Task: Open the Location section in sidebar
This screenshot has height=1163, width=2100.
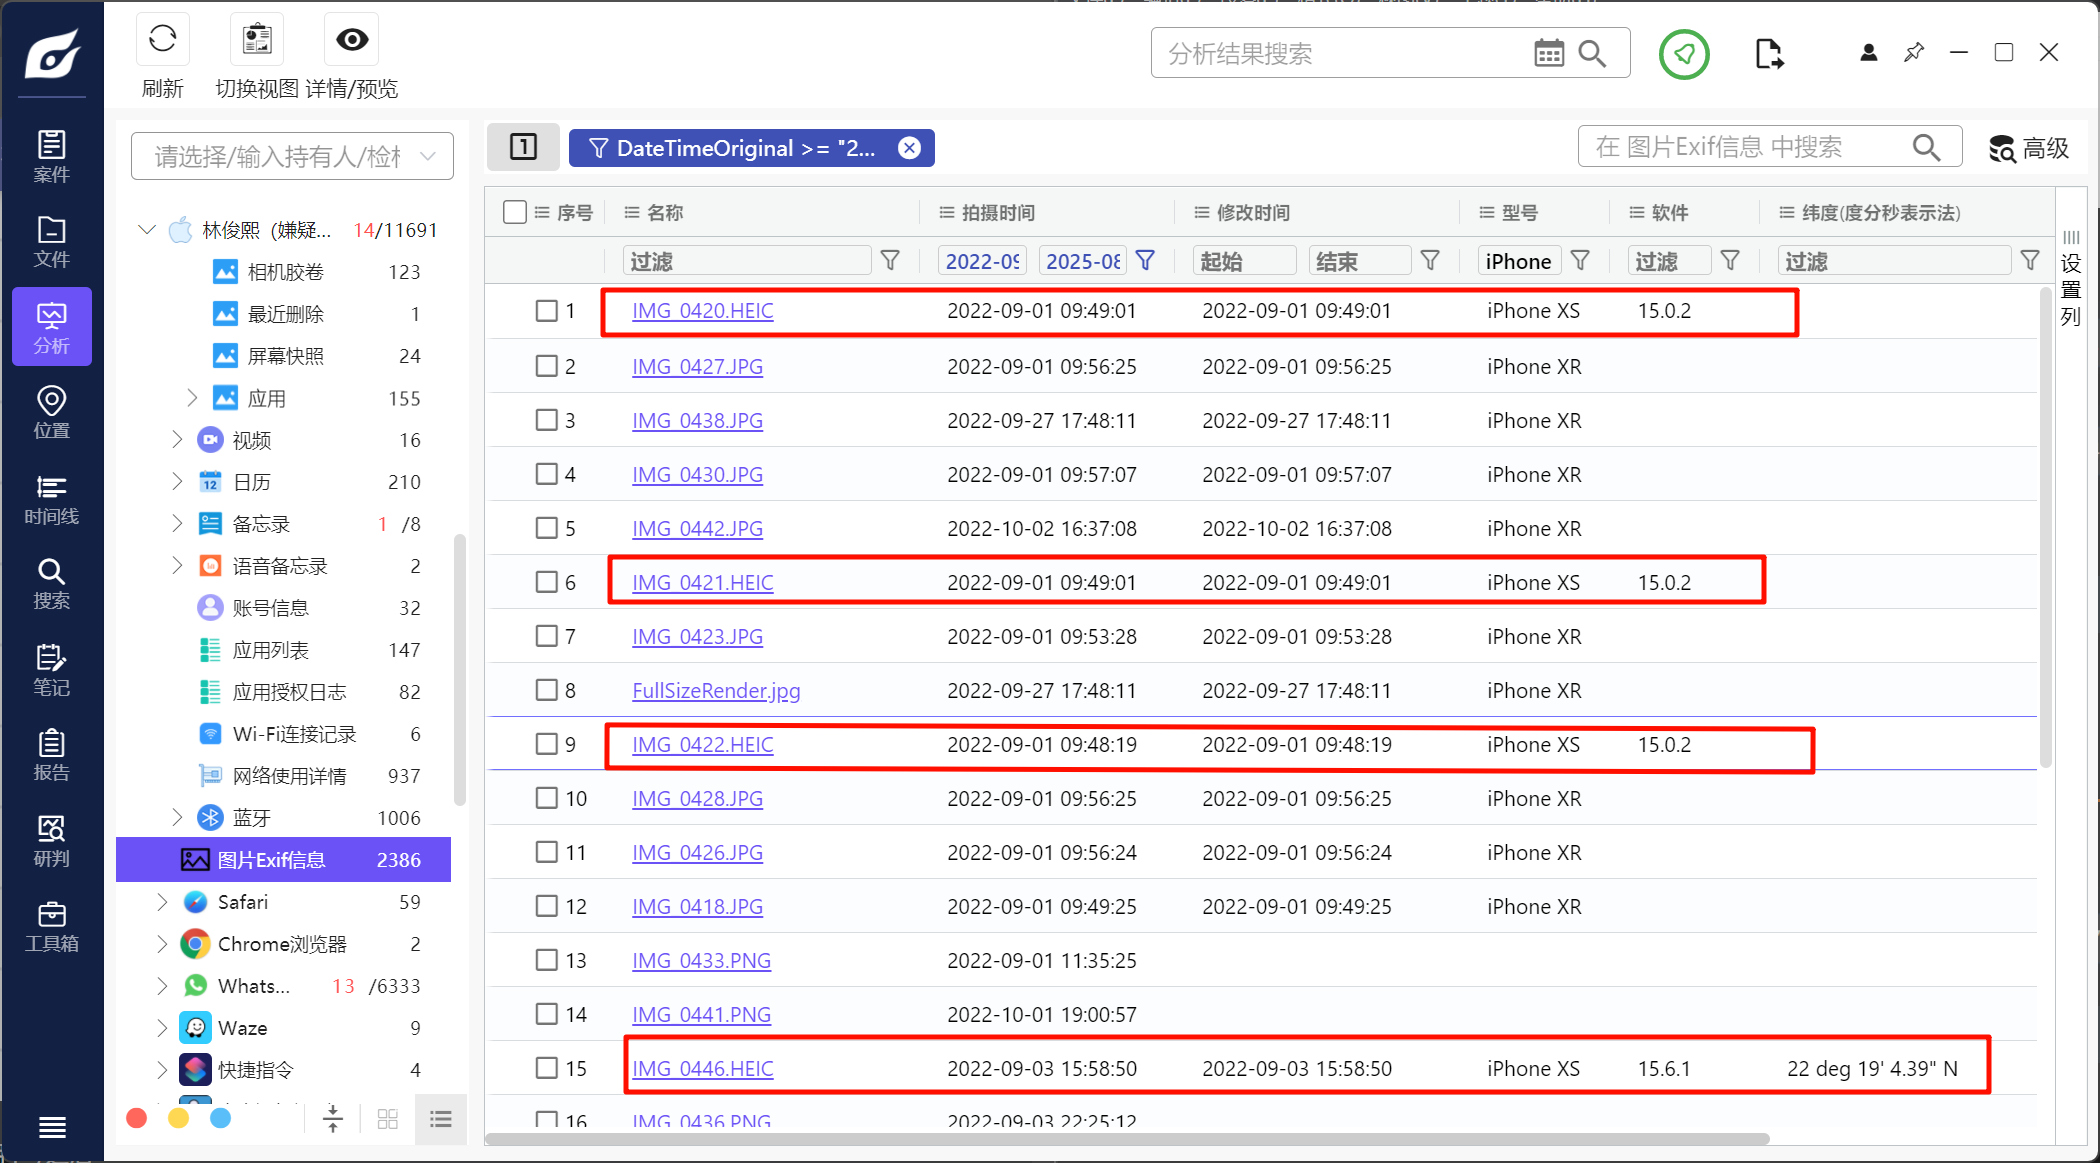Action: (52, 412)
